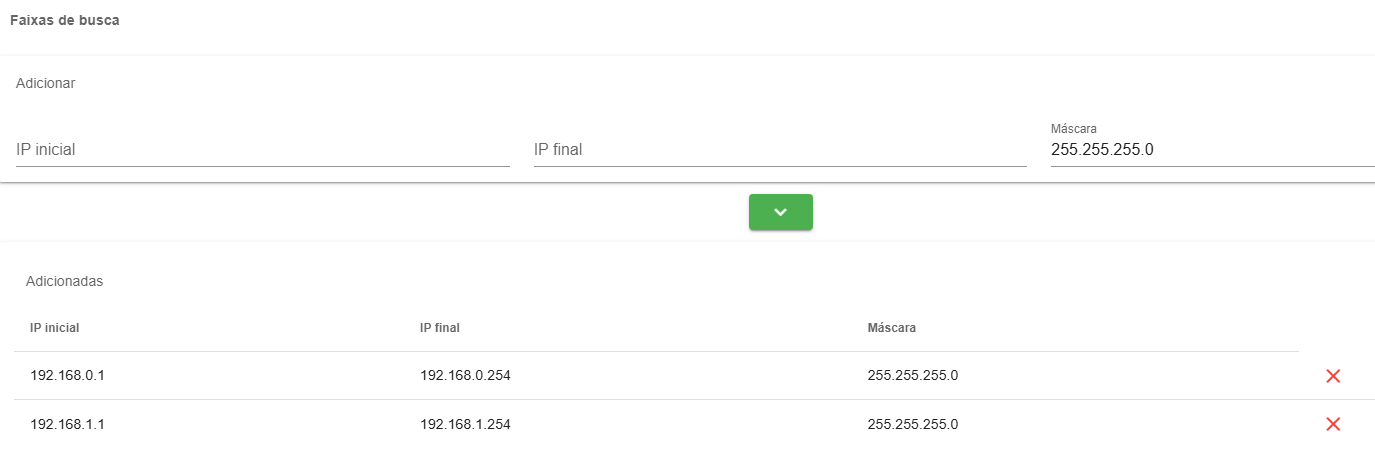
Task: Select the Máscara field showing 255.255.255.0
Action: point(1212,150)
